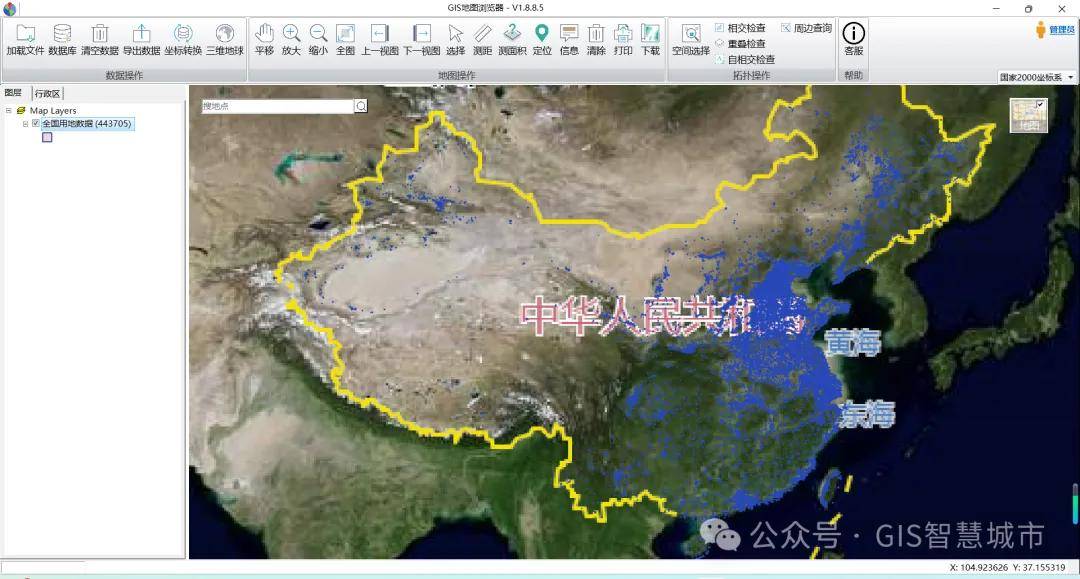Select the 测距 distance measuring tool
1080x579 pixels.
(482, 39)
